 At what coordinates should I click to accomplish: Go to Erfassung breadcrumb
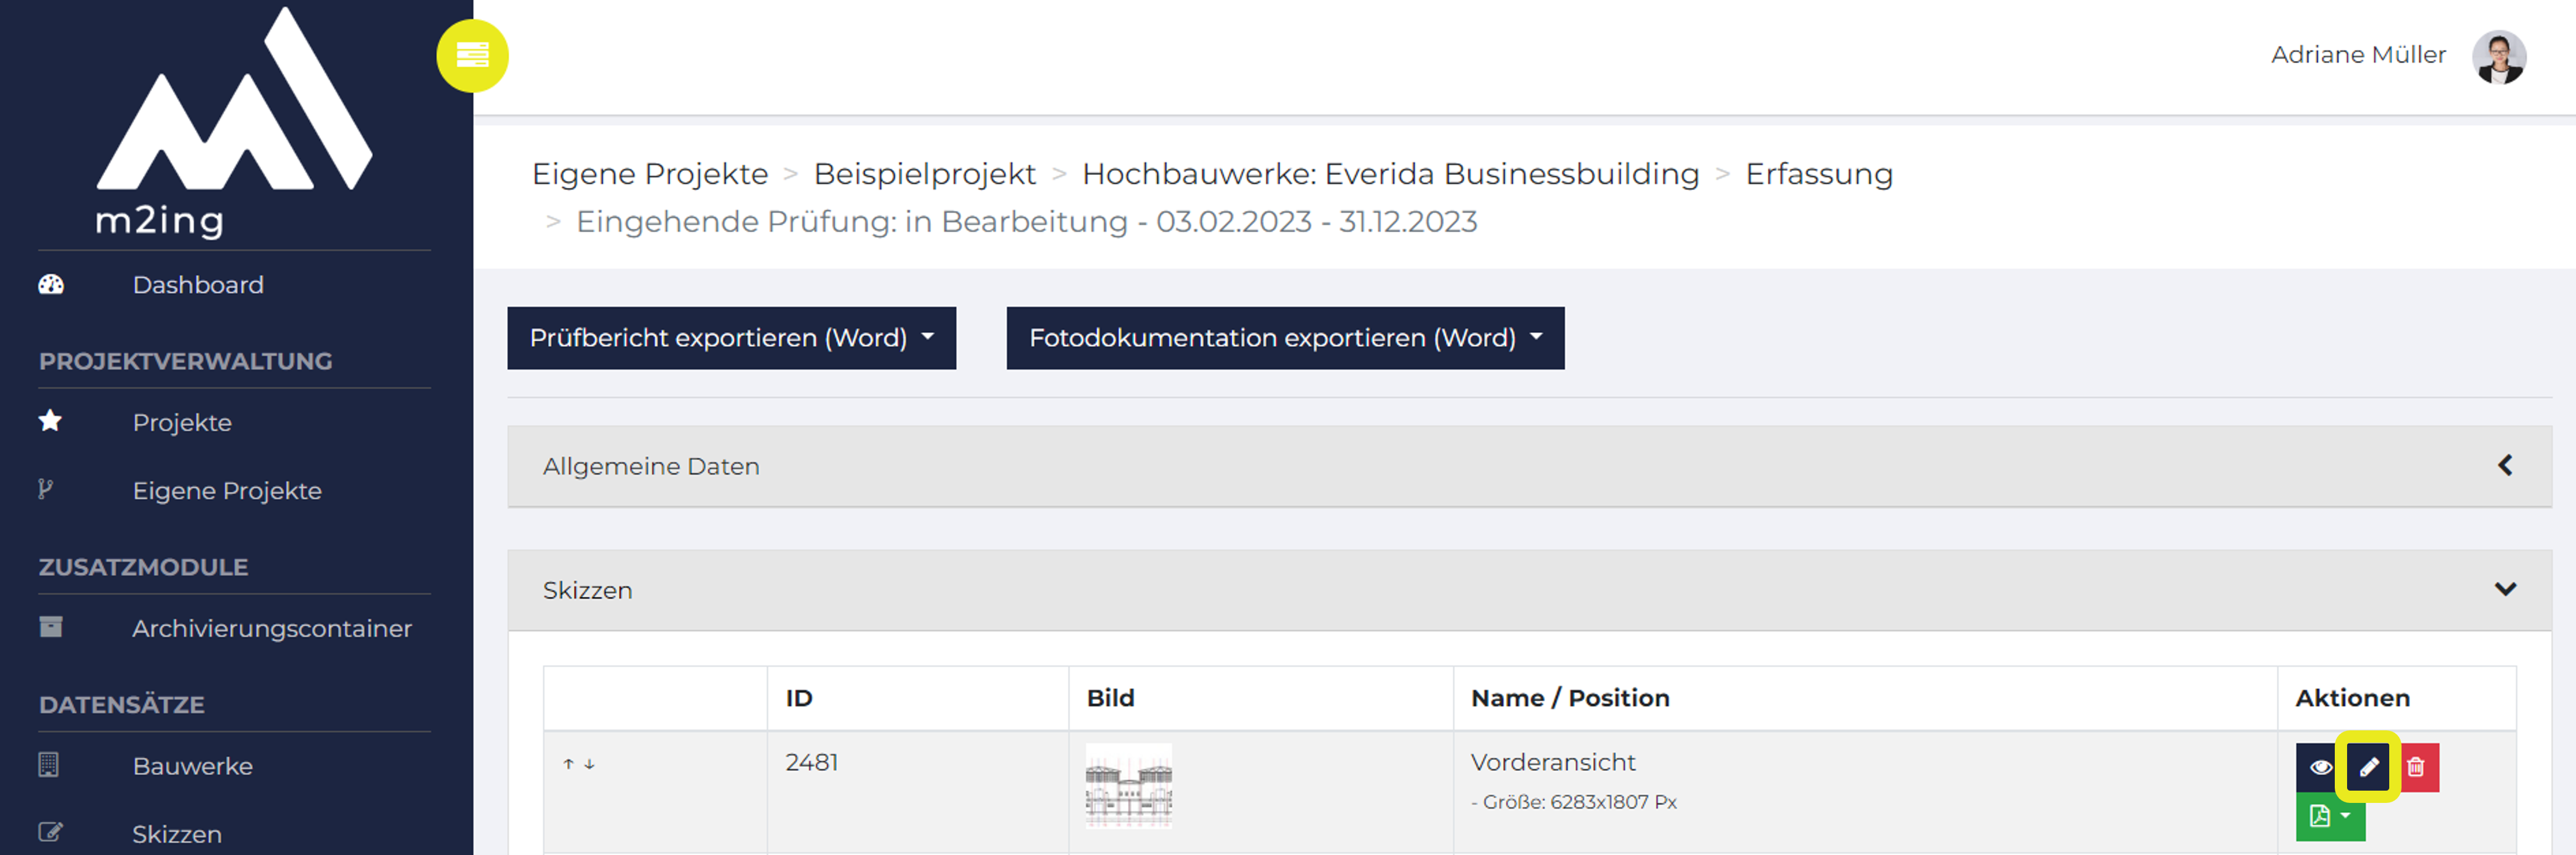pos(1819,174)
